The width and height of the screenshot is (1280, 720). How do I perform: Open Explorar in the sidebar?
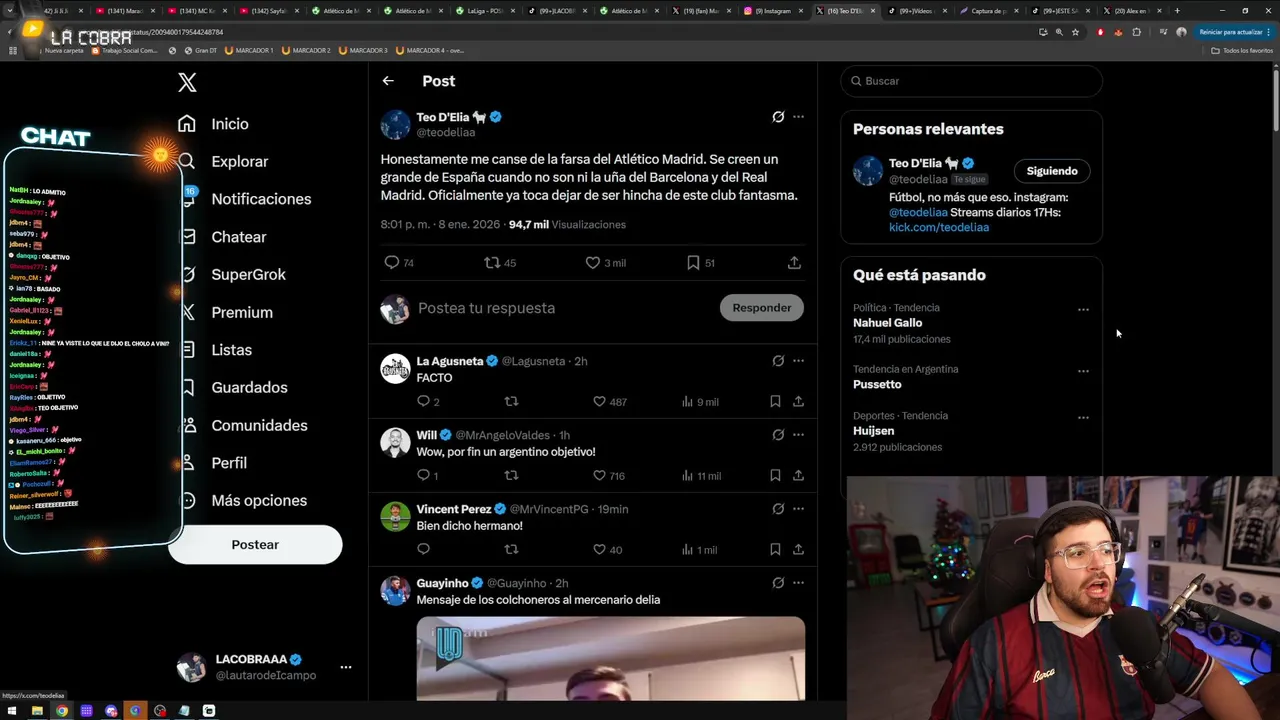223,162
